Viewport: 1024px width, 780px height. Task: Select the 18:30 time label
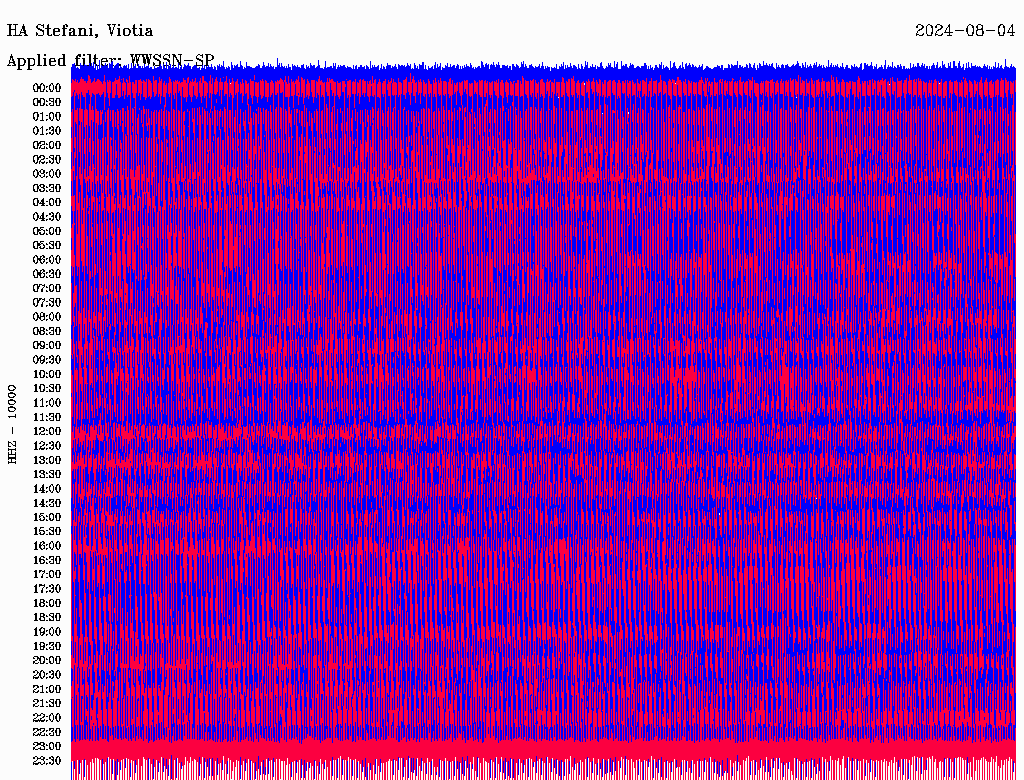tap(47, 617)
